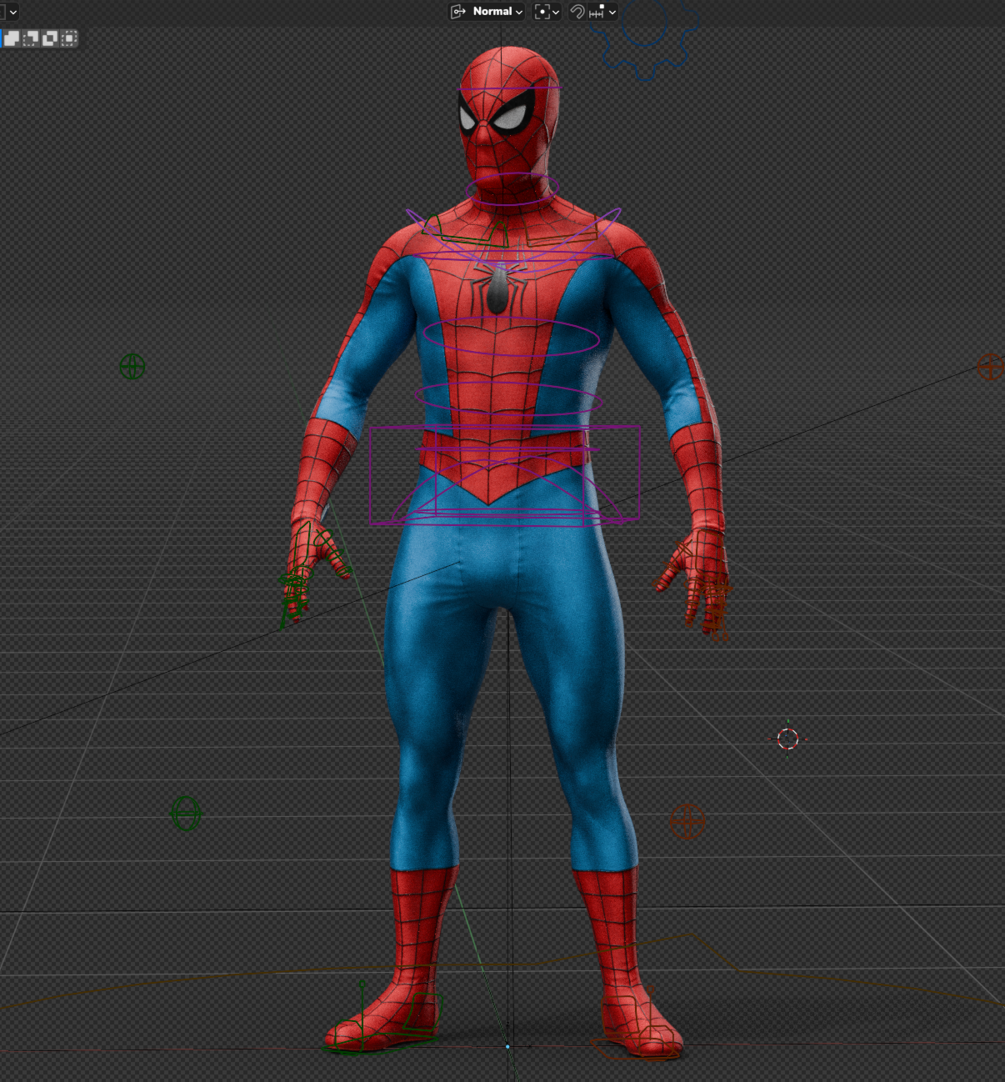Toggle the magnet snap icon
Image resolution: width=1005 pixels, height=1082 pixels.
[x=577, y=12]
